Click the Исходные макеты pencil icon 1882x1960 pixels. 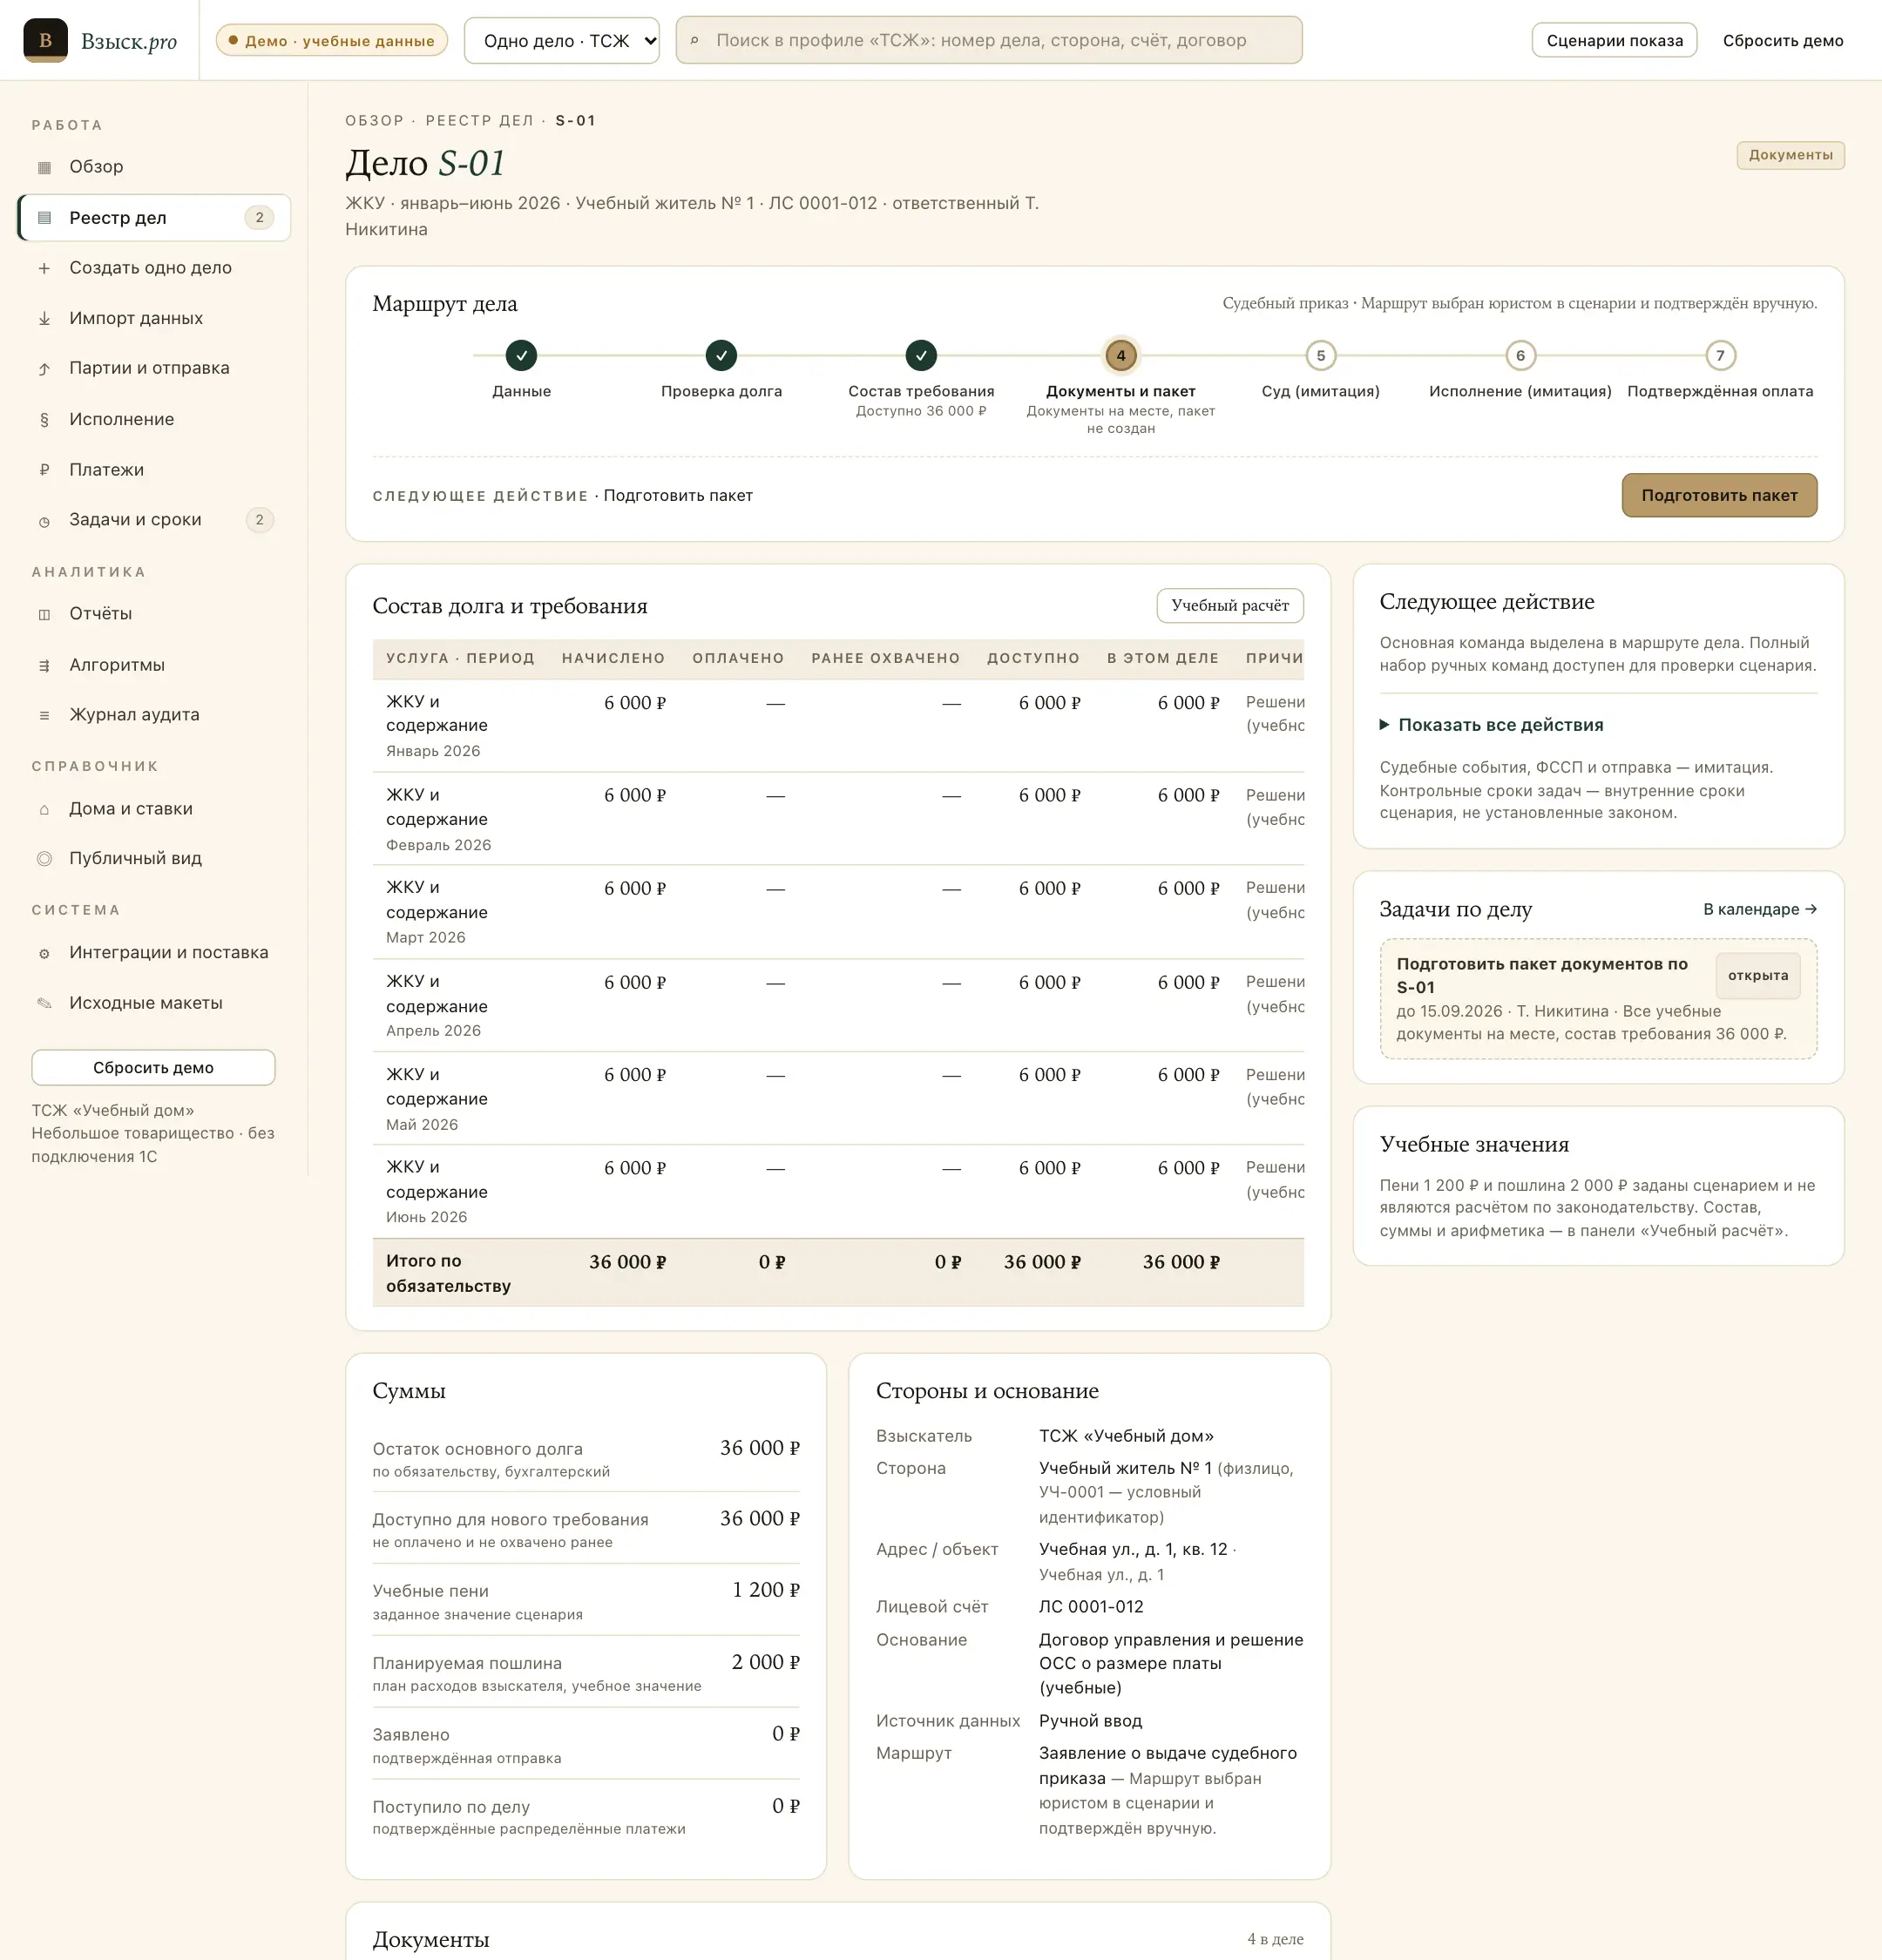44,1003
